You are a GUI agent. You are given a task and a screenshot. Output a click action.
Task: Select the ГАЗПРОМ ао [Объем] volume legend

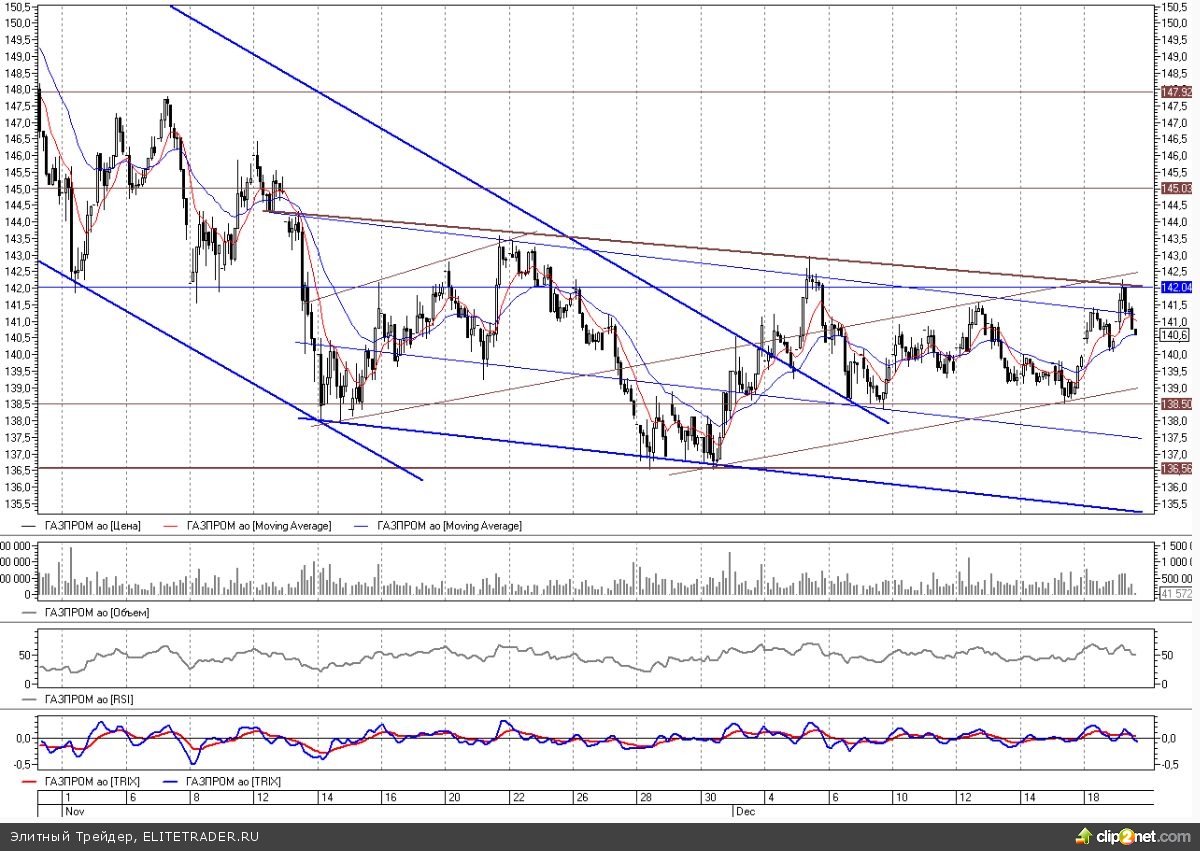97,611
